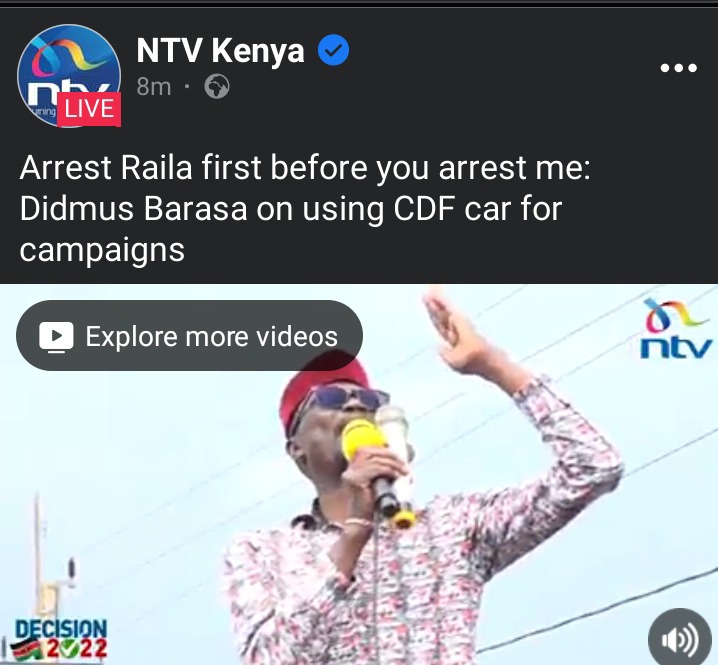Tap the Decision 2022 logo on video
The image size is (718, 665).
60,640
